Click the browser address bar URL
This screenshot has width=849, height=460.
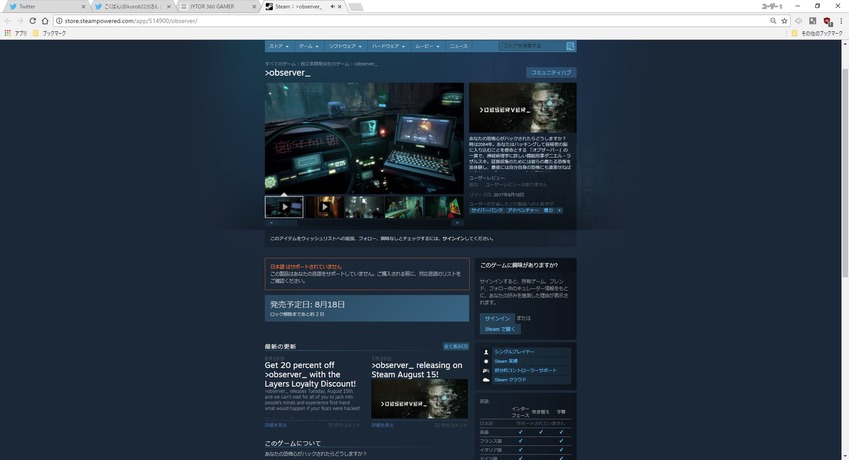click(131, 21)
